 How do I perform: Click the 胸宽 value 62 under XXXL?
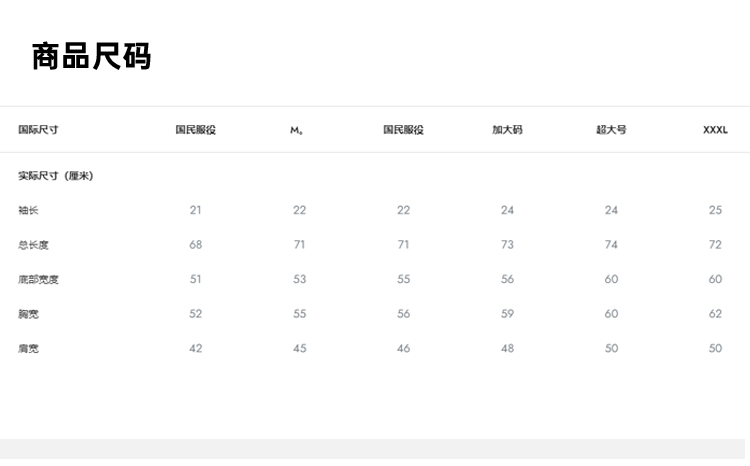pyautogui.click(x=715, y=314)
